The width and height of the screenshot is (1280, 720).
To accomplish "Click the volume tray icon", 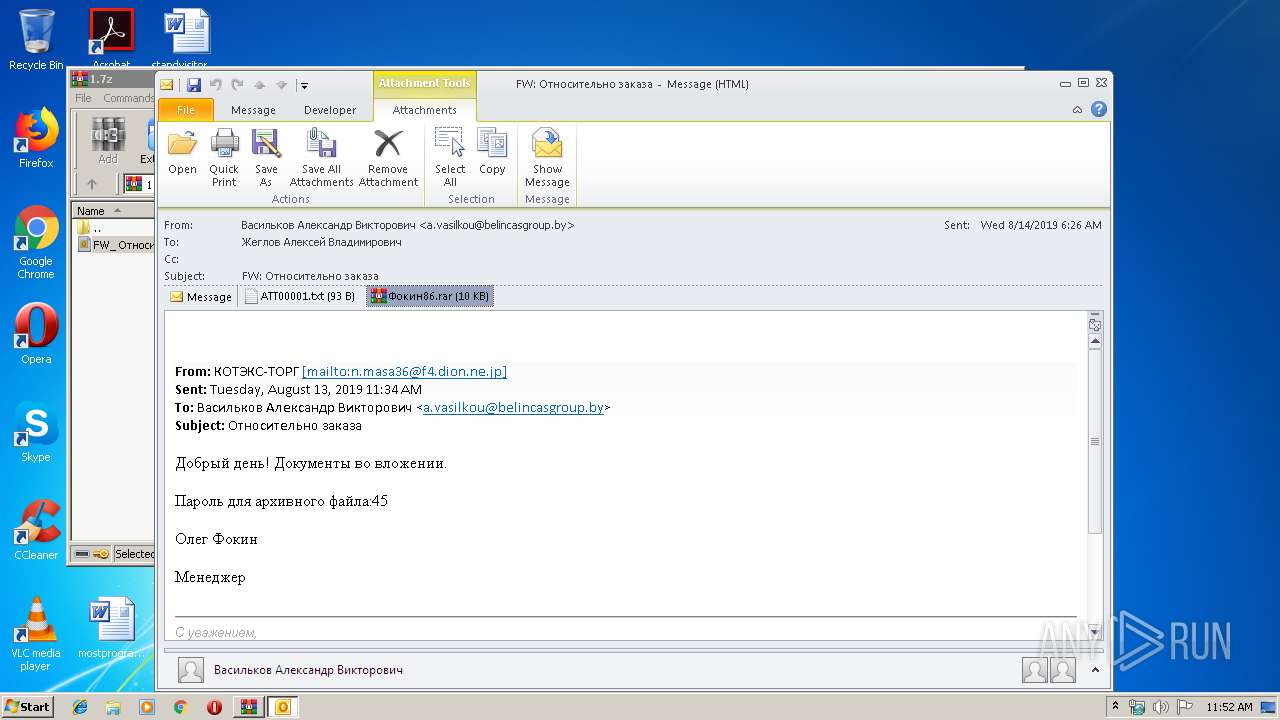I will [1159, 707].
